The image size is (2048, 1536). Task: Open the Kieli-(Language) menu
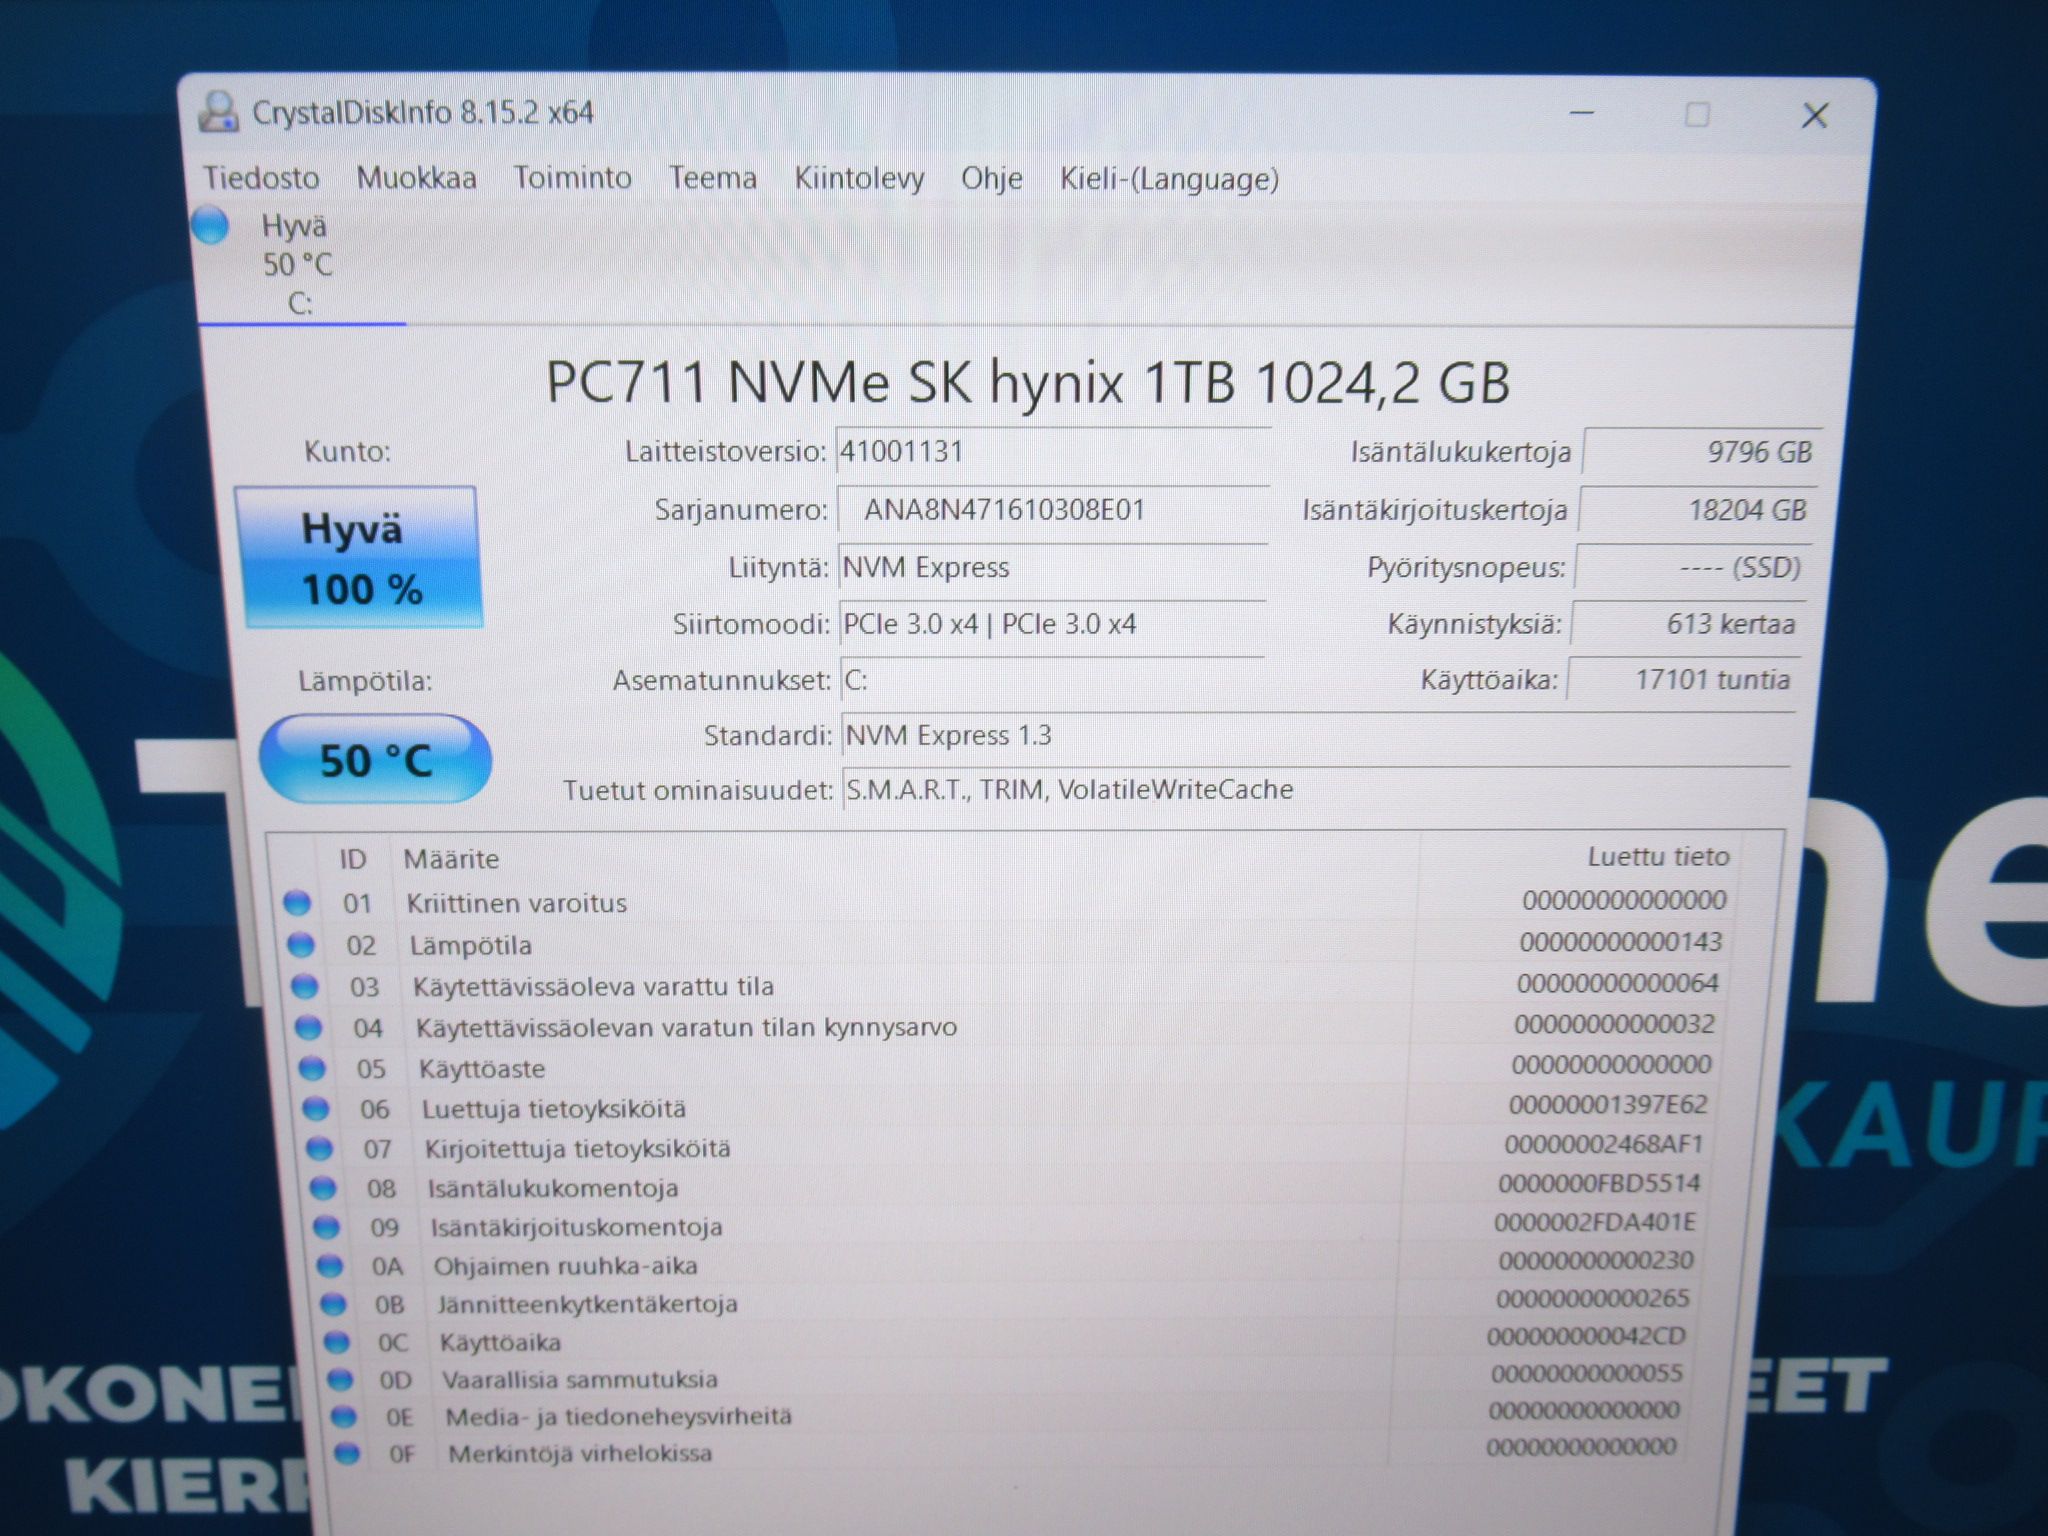[1169, 180]
